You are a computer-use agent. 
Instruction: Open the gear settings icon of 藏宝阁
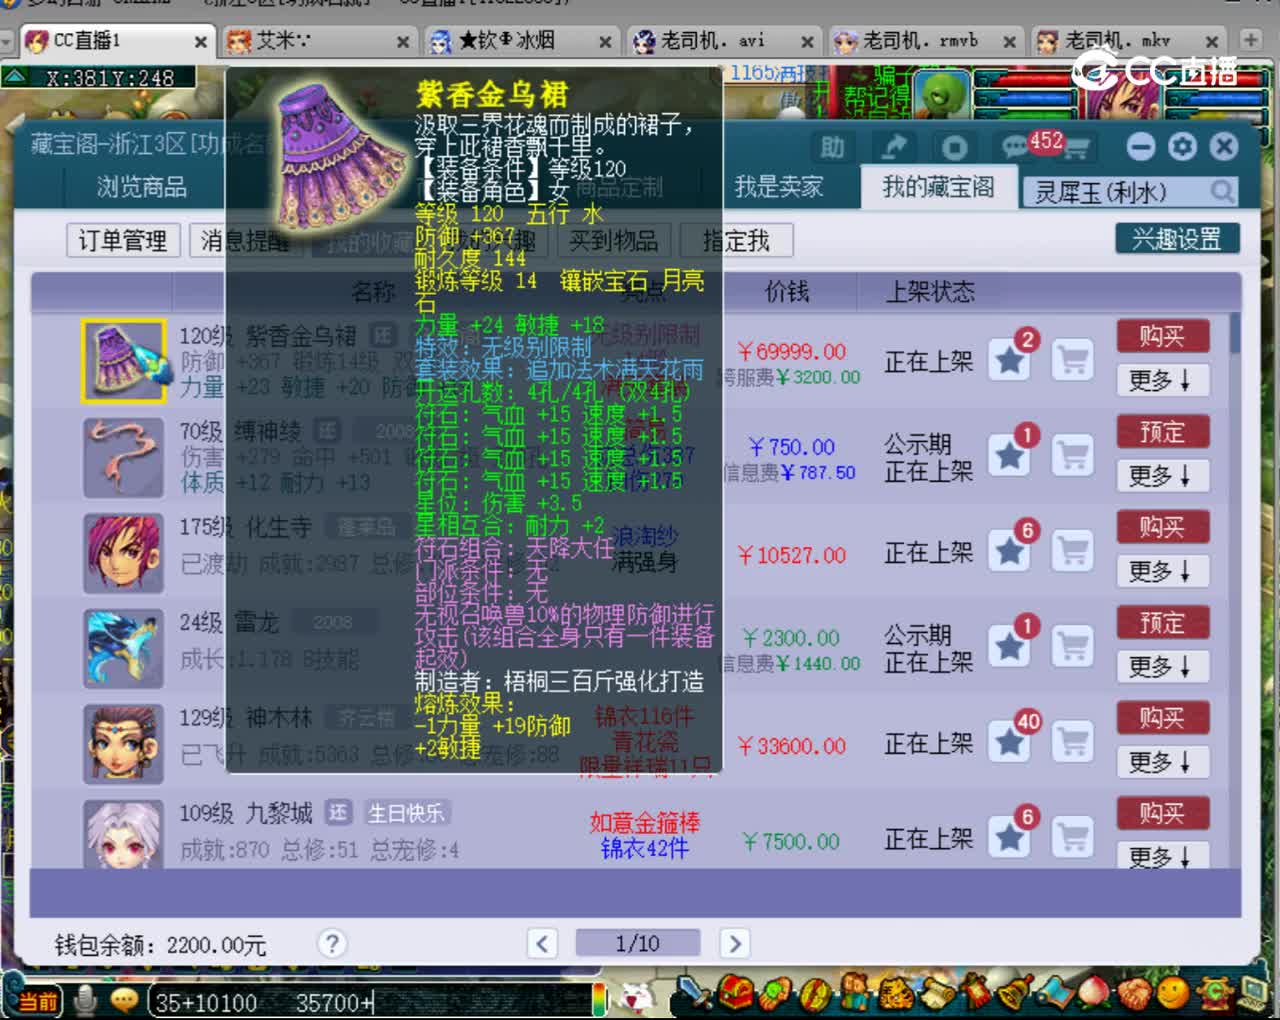1182,147
